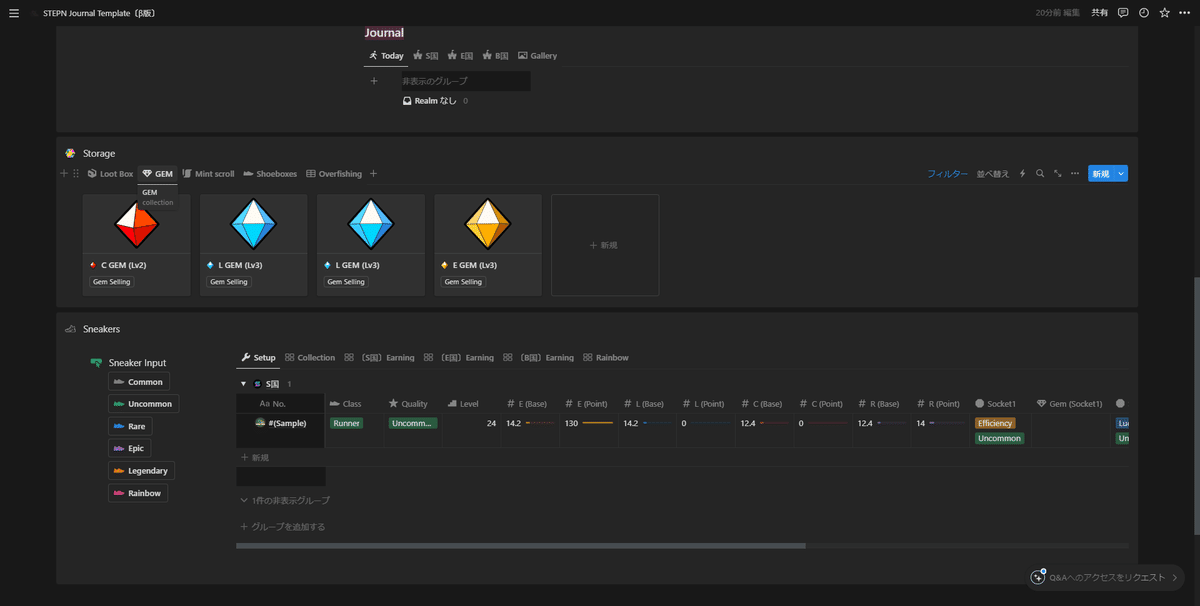Screen dimensions: 1200x606
Task: Click the Sneakers heading shoe icon
Action: click(70, 329)
